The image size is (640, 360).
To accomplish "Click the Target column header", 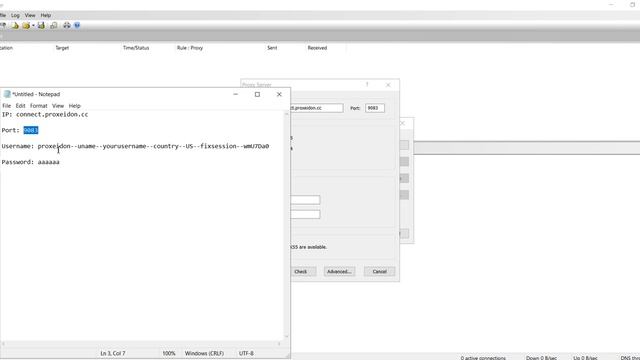I will coord(62,48).
